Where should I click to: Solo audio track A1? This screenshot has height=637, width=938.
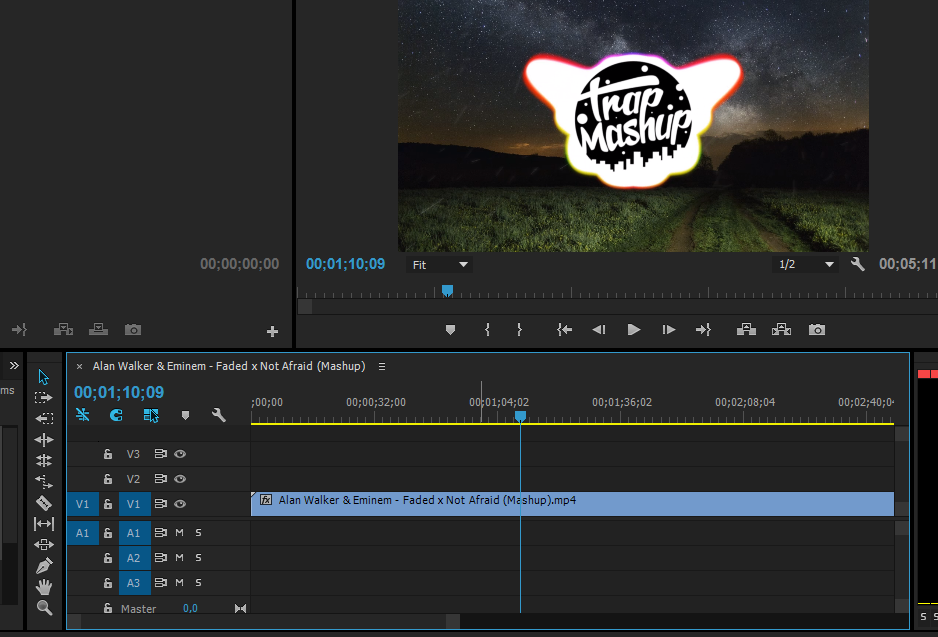[198, 532]
